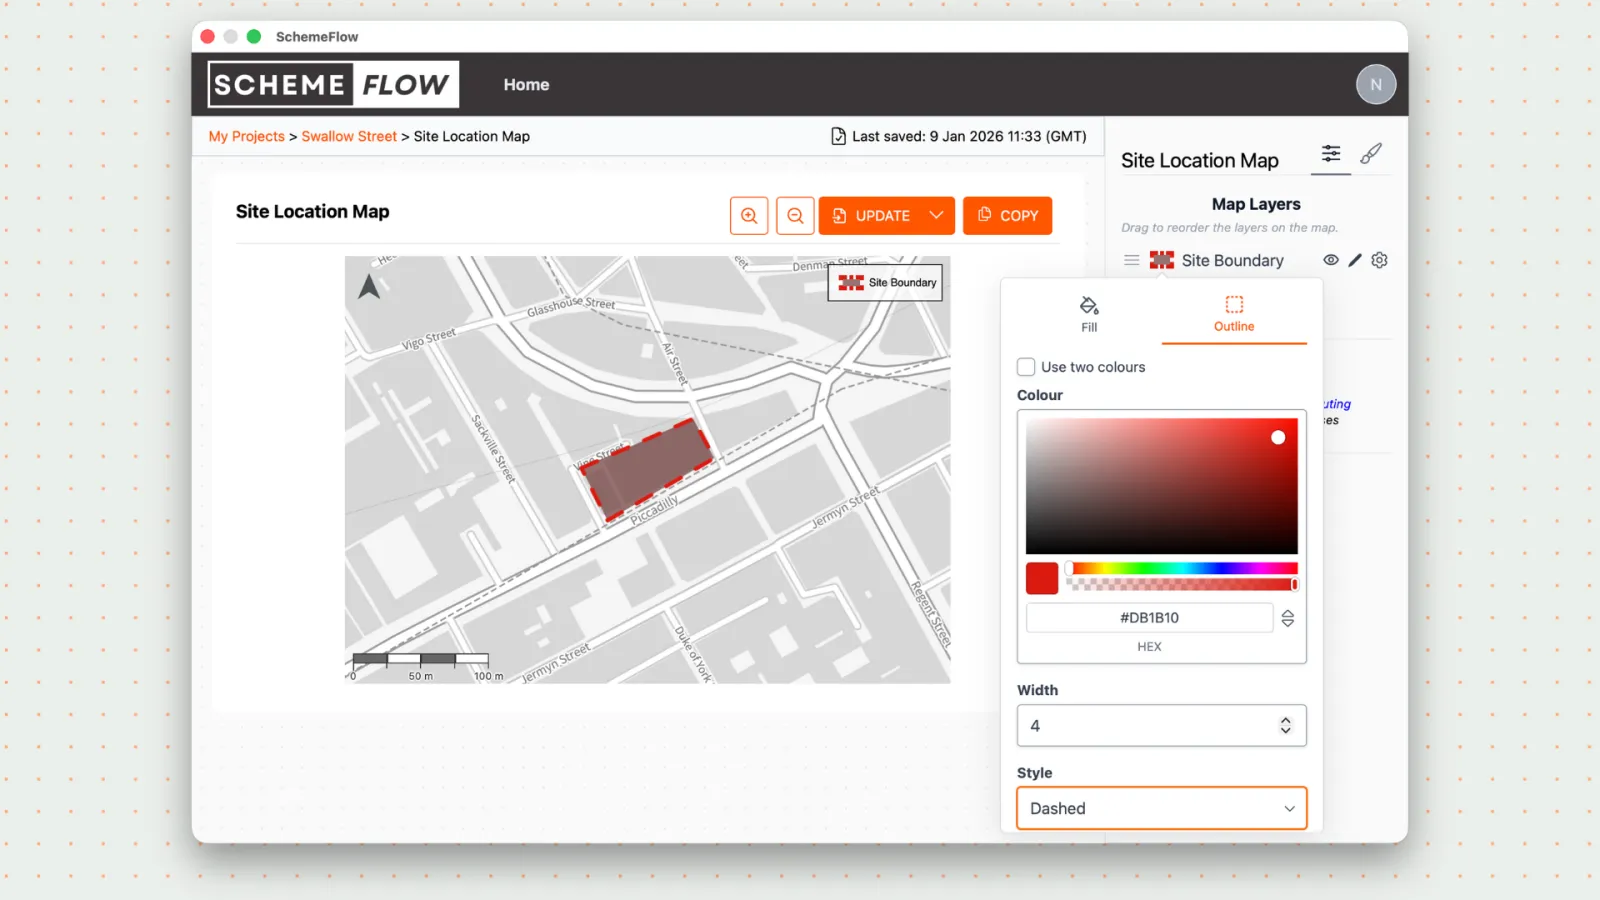
Task: Click the pencil edit icon for Site Boundary
Action: pyautogui.click(x=1355, y=260)
